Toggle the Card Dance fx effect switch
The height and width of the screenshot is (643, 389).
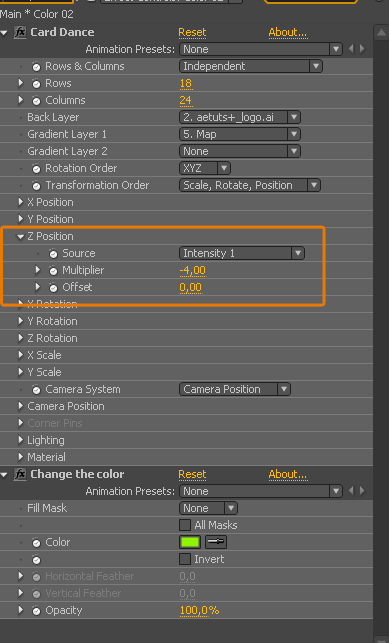click(x=20, y=32)
